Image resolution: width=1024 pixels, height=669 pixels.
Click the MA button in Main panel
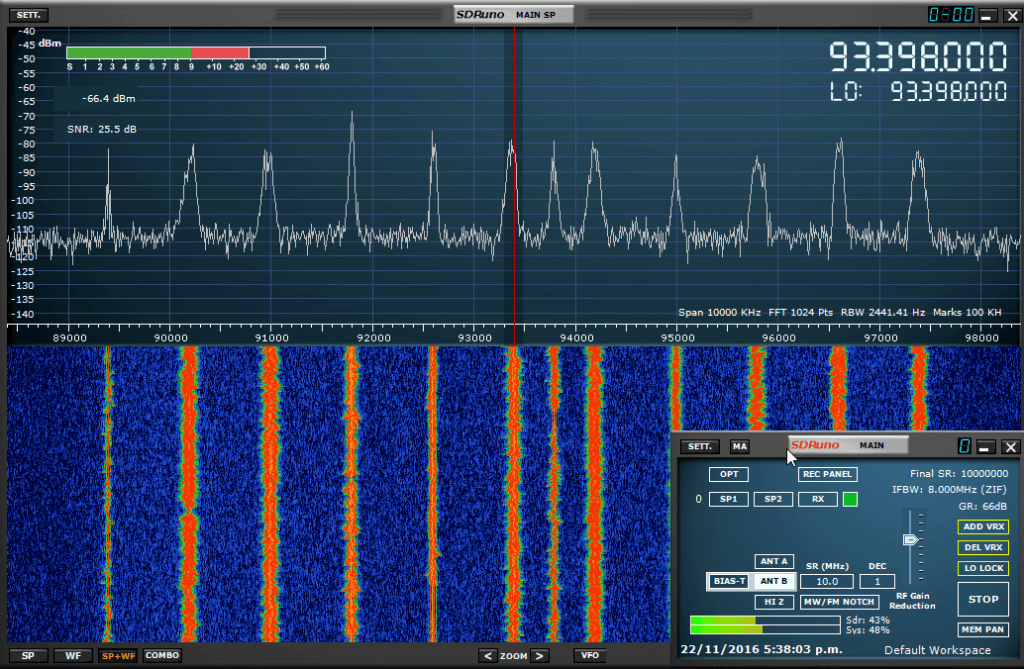click(x=739, y=447)
